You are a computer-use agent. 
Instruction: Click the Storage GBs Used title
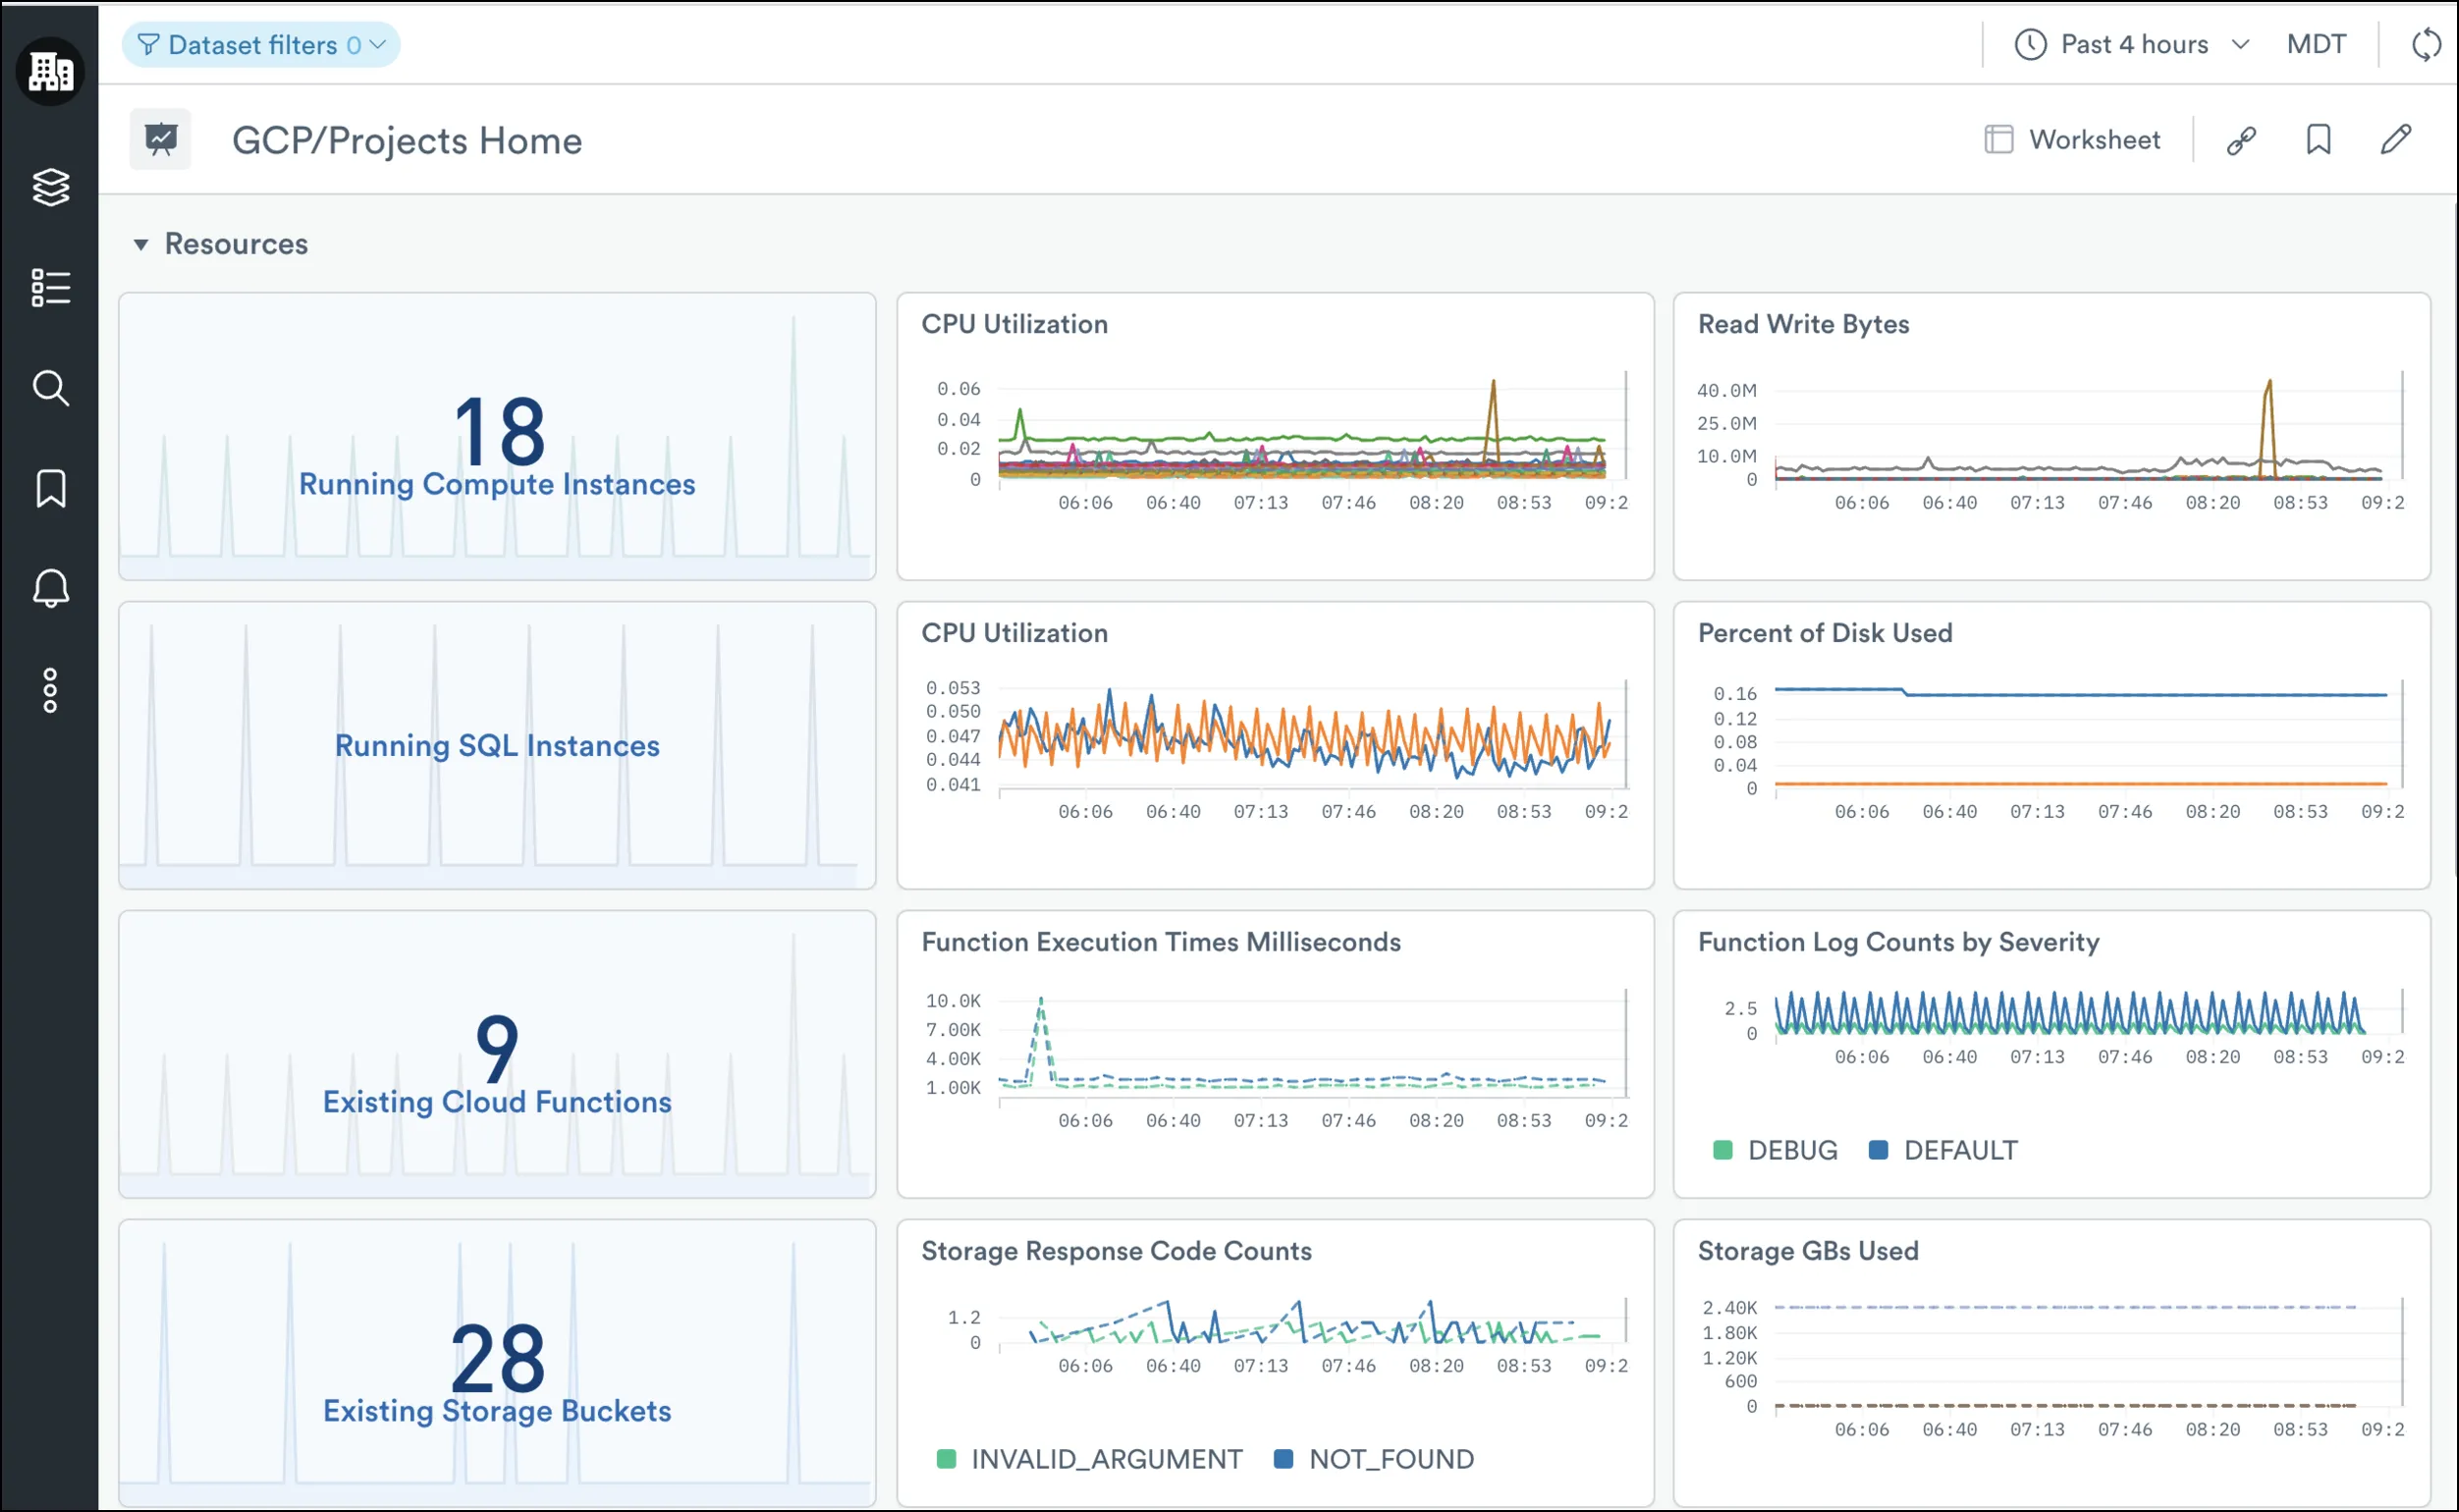1808,1251
